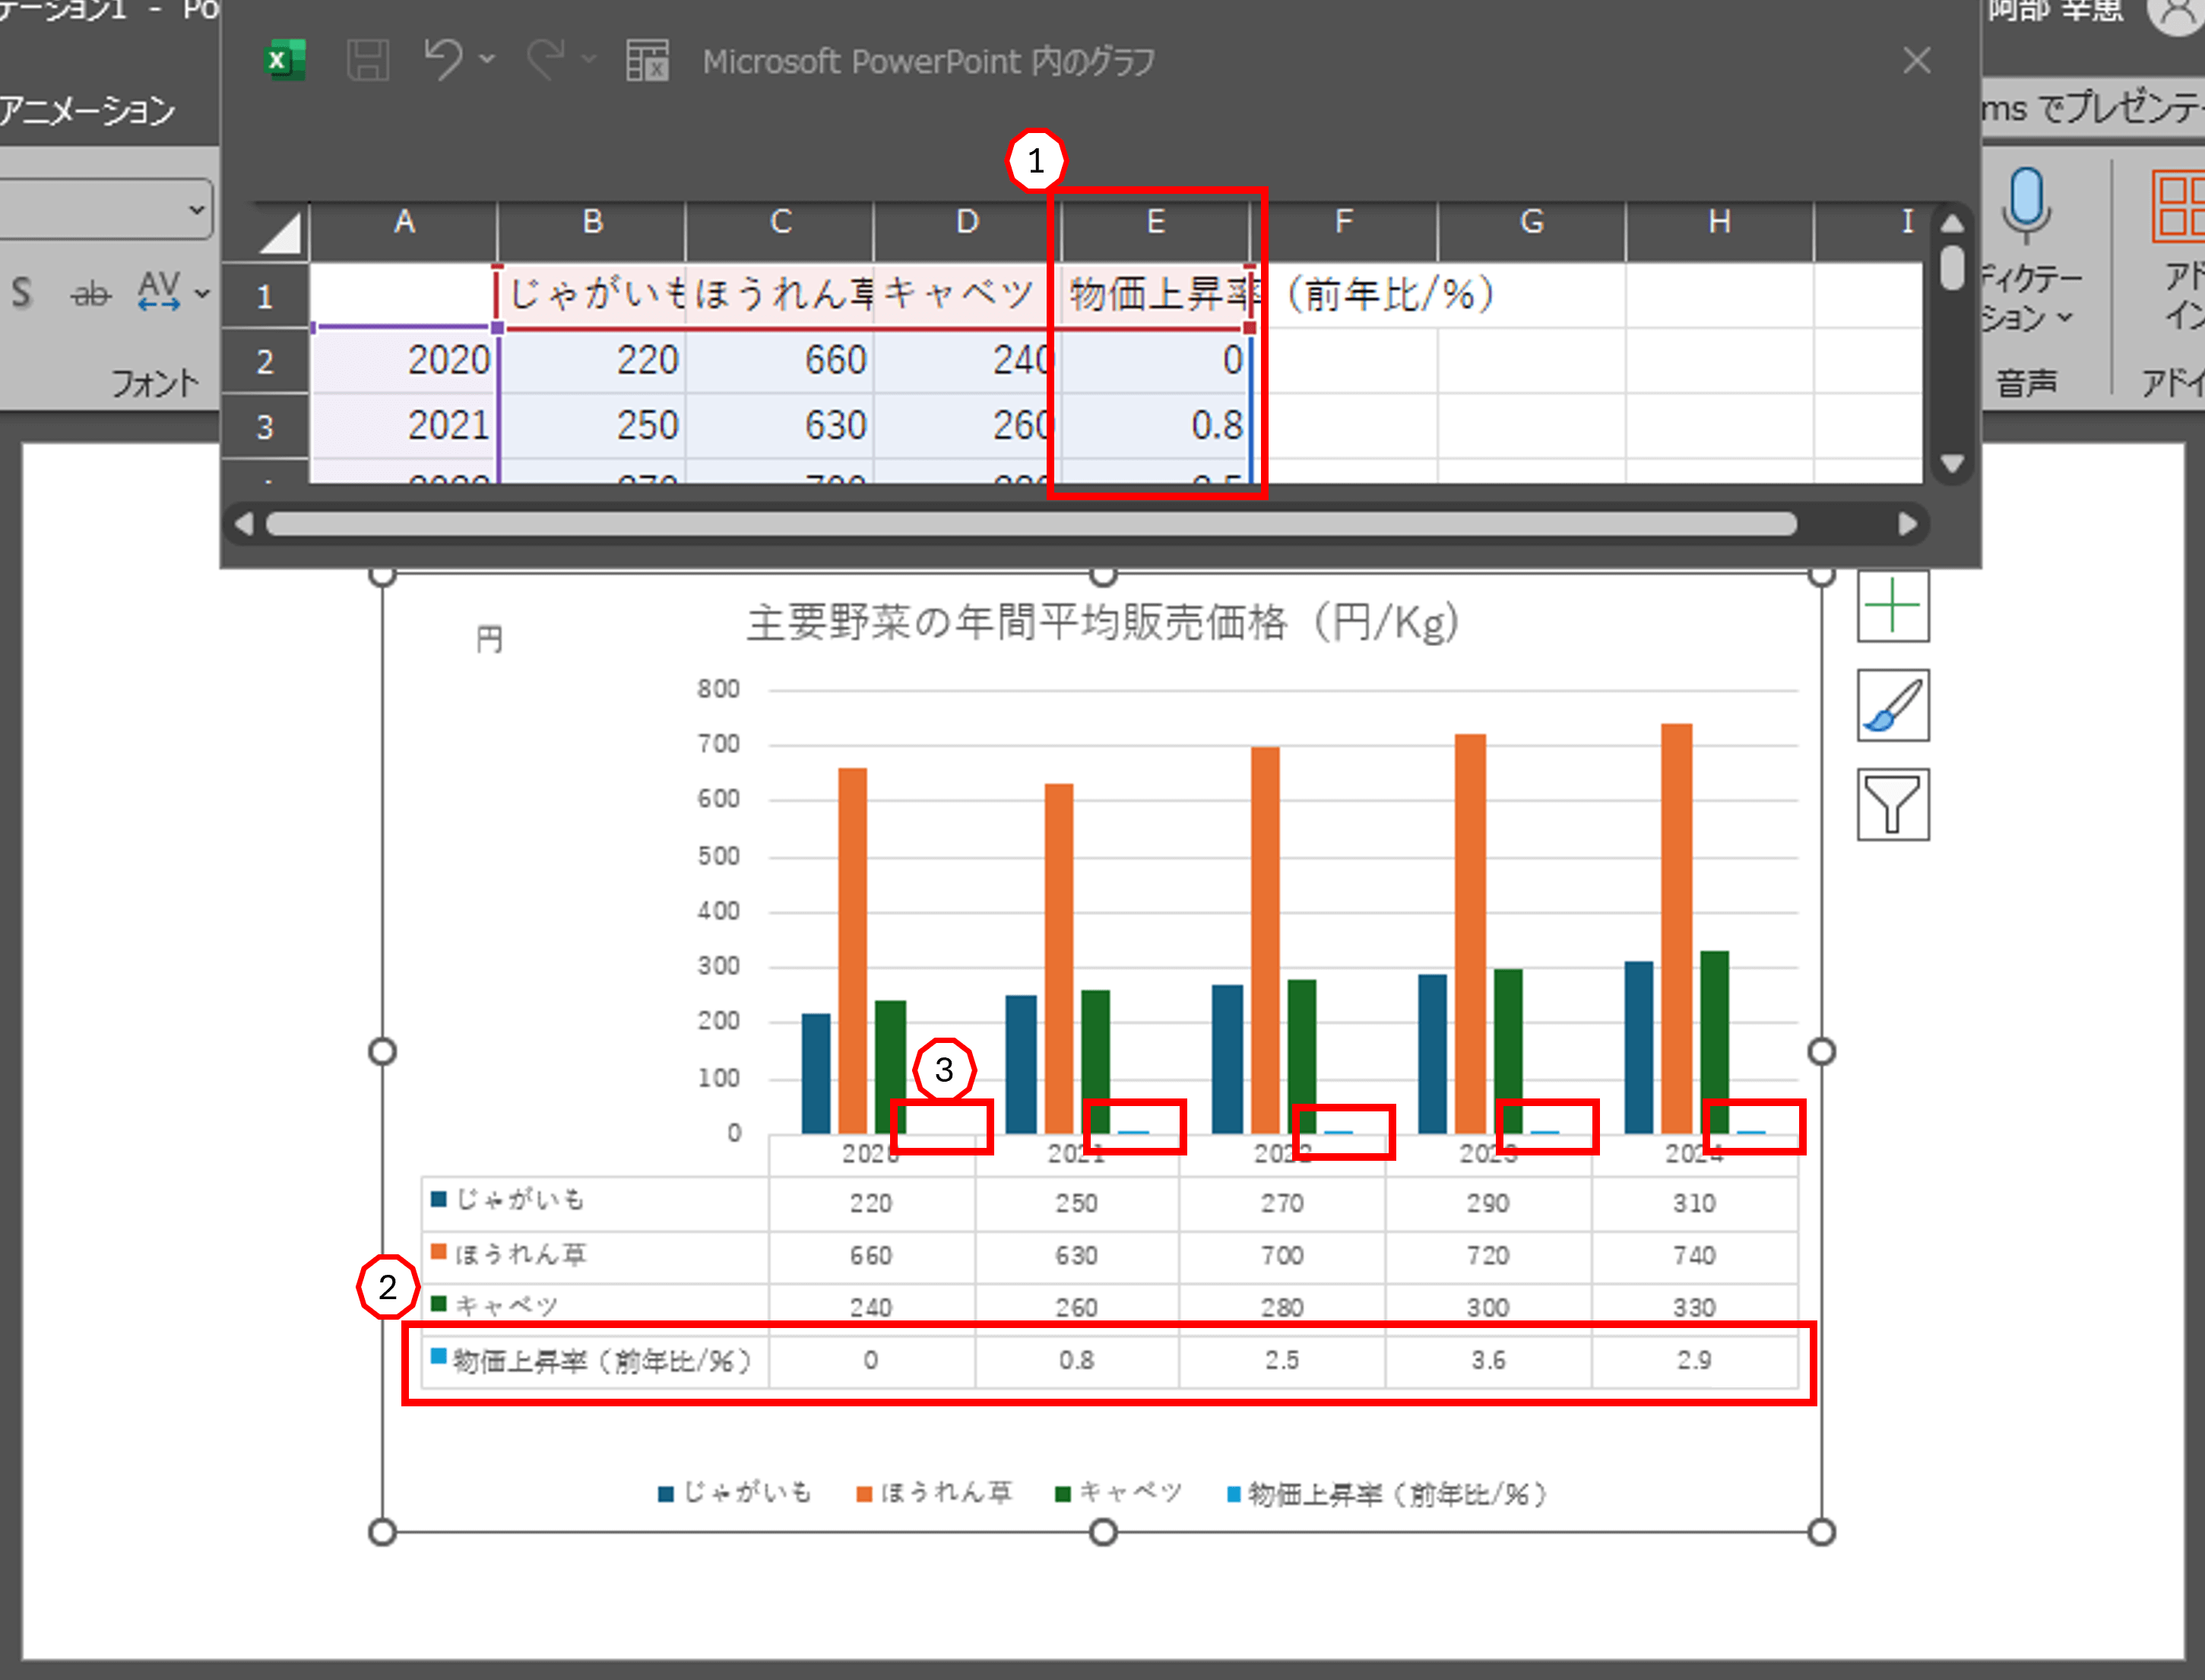Click the Excel app icon in the chart data window
This screenshot has width=2205, height=1680.
pyautogui.click(x=285, y=61)
